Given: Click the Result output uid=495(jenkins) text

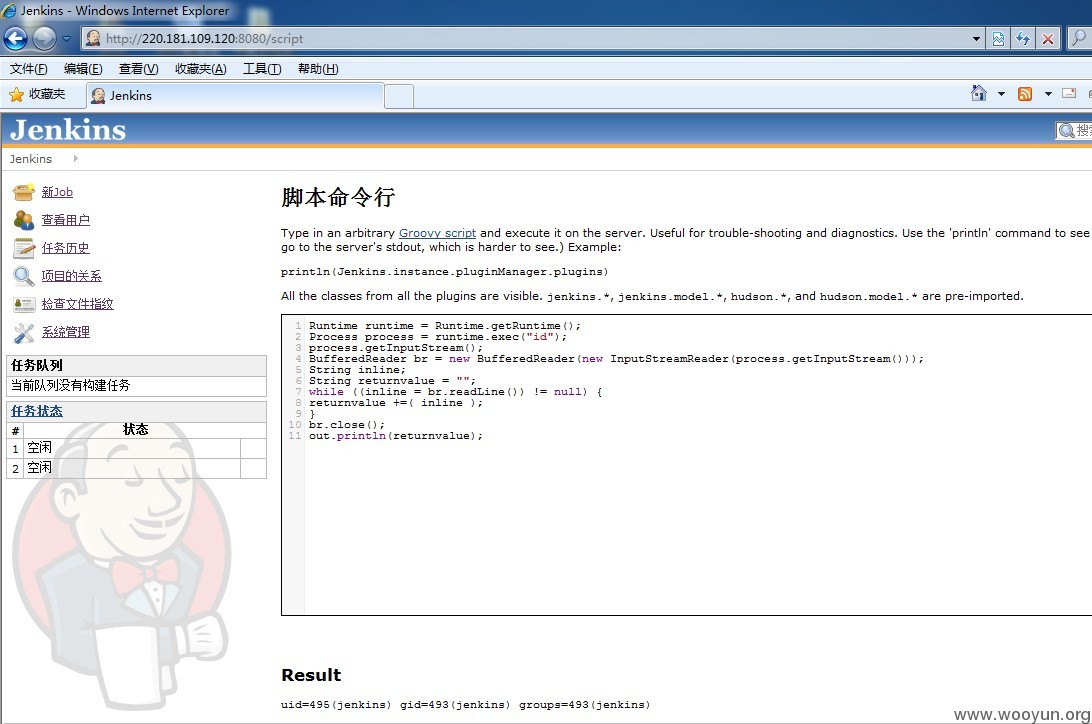Looking at the screenshot, I should tap(465, 705).
